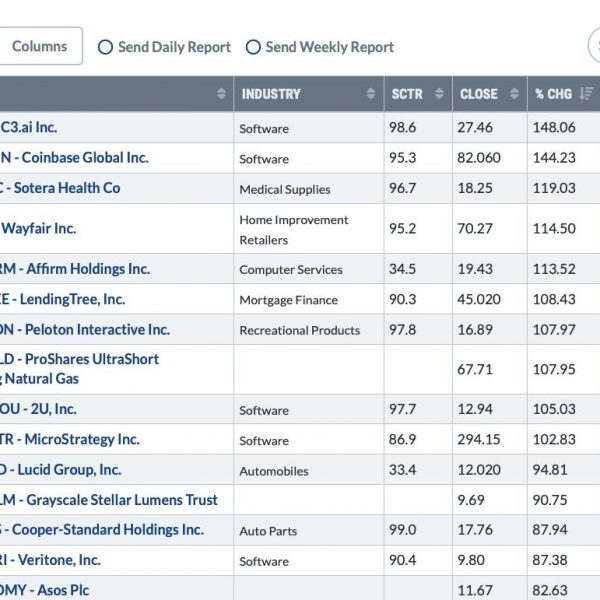Click SCTR value 98.6

point(403,127)
